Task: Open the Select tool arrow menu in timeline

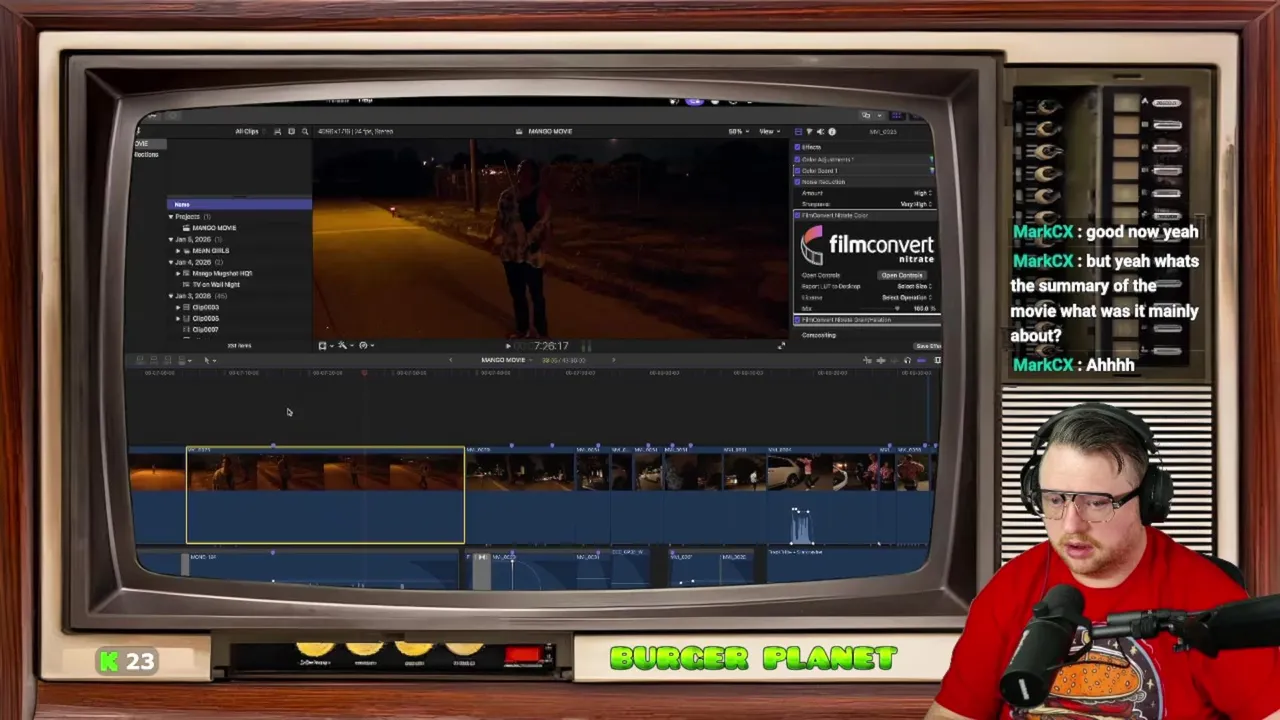Action: coord(208,360)
